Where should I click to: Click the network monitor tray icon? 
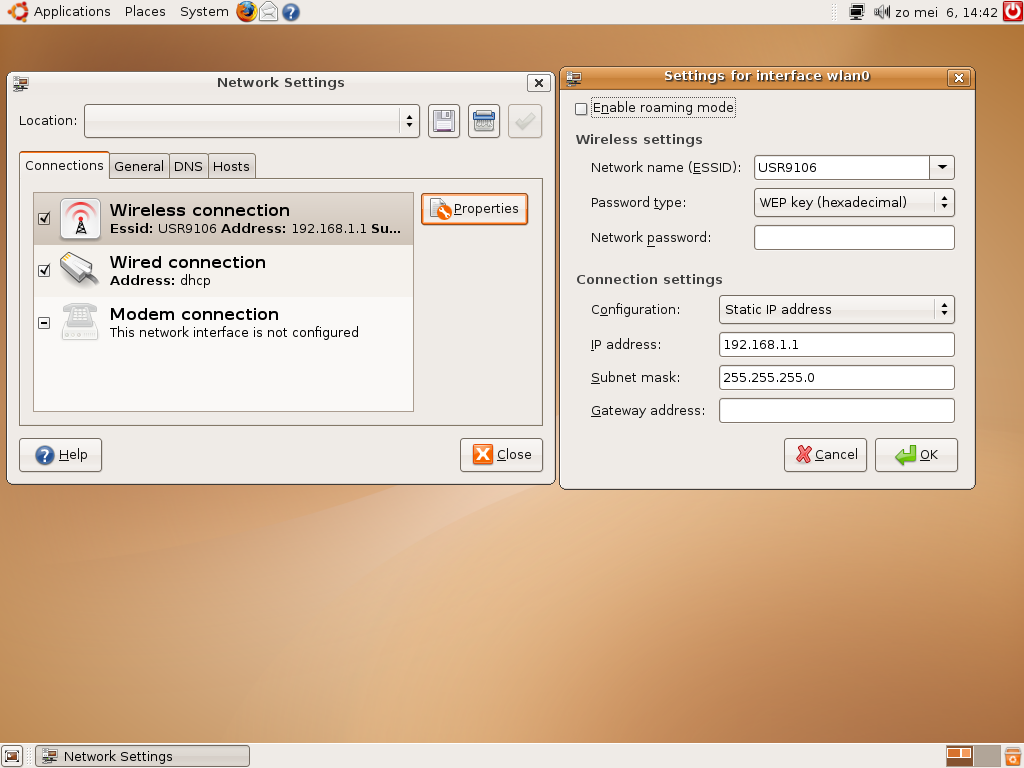click(x=857, y=12)
